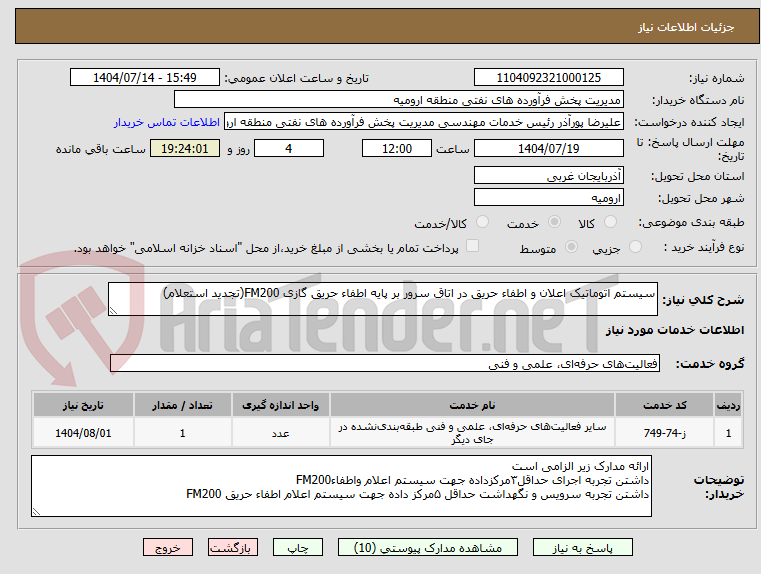This screenshot has width=761, height=574.
Task: Click the جزئیات اطلاعات نیاز page header
Action: 685,27
